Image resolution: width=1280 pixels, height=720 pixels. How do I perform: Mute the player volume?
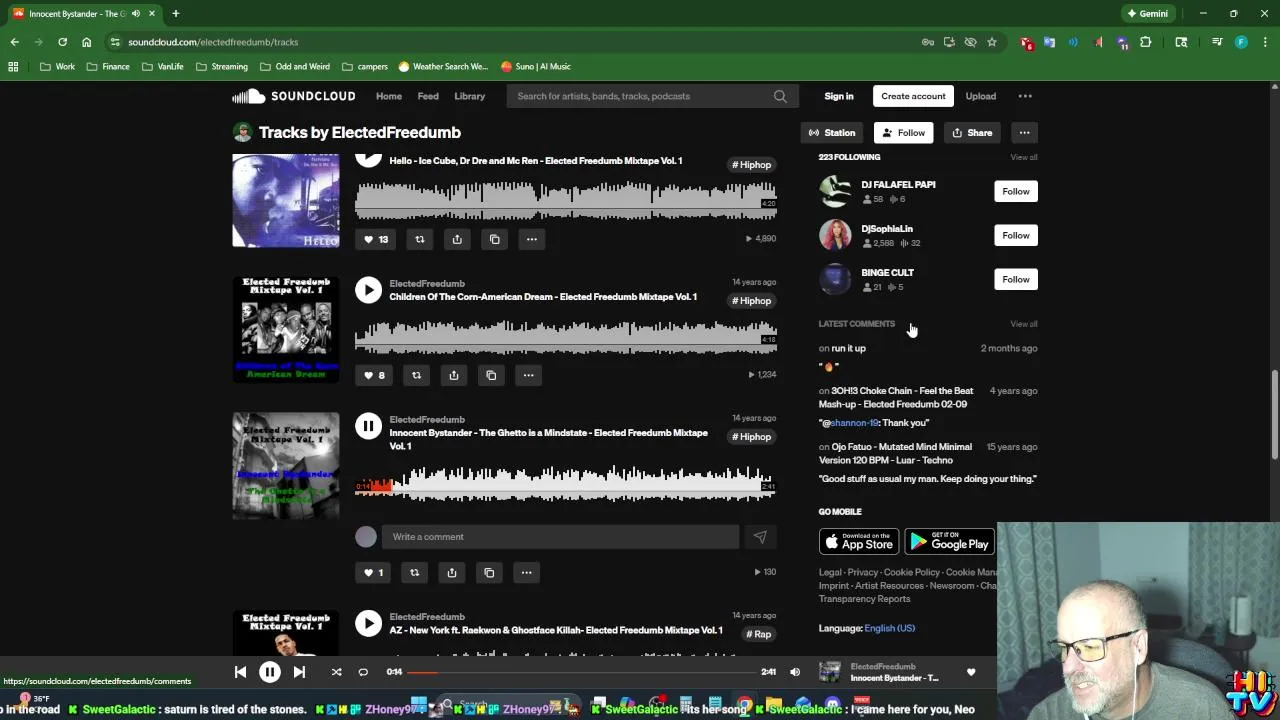point(795,672)
